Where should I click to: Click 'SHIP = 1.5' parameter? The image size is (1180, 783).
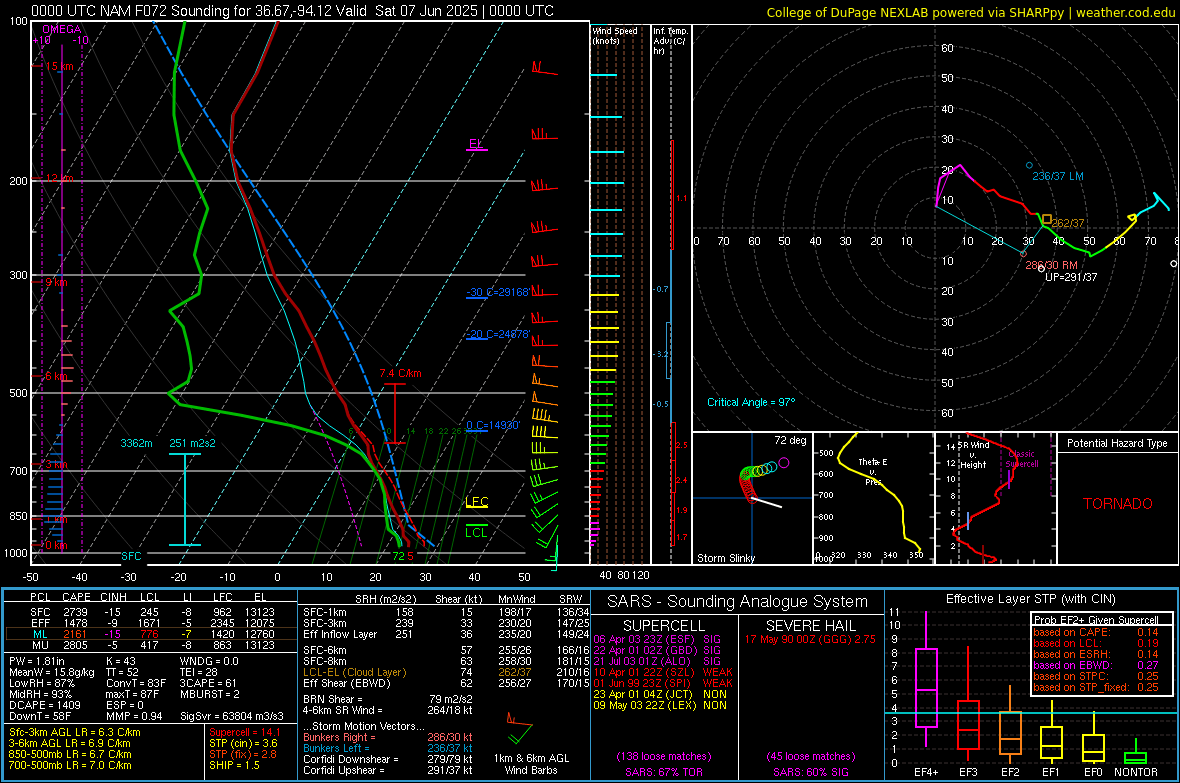pos(234,765)
